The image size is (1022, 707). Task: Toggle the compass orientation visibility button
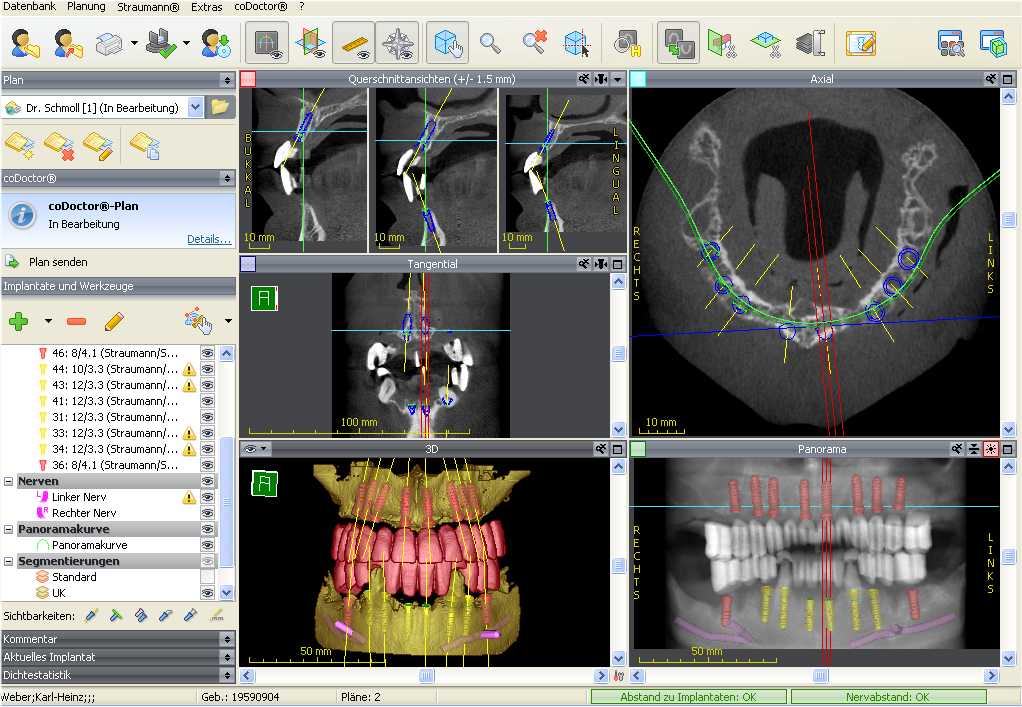pyautogui.click(x=396, y=43)
